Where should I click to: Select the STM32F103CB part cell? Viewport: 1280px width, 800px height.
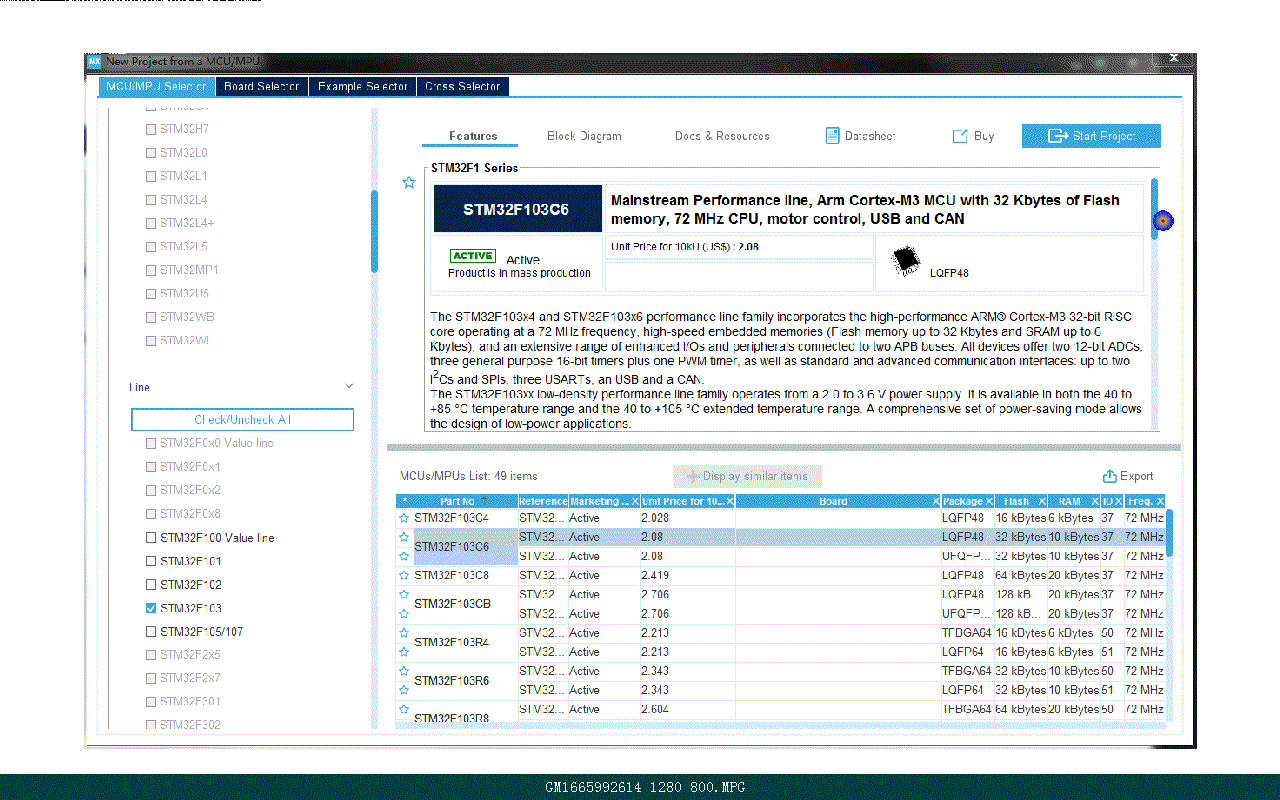pyautogui.click(x=466, y=604)
